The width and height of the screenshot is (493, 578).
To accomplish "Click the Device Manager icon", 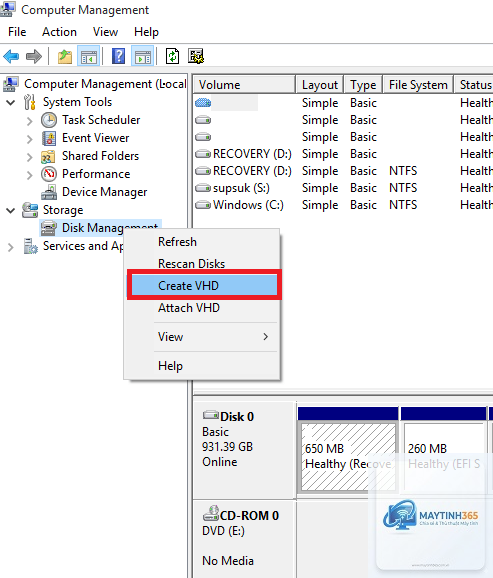I will tap(49, 192).
